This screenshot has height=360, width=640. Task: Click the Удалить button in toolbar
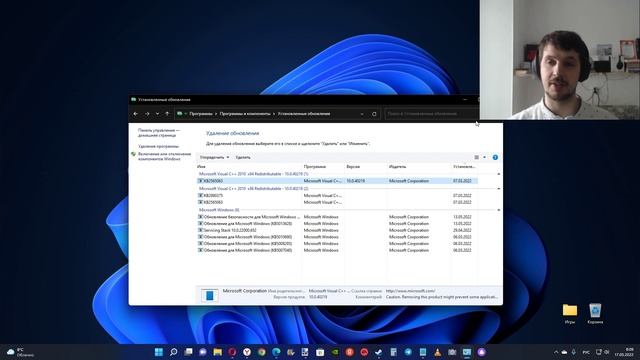coord(243,157)
